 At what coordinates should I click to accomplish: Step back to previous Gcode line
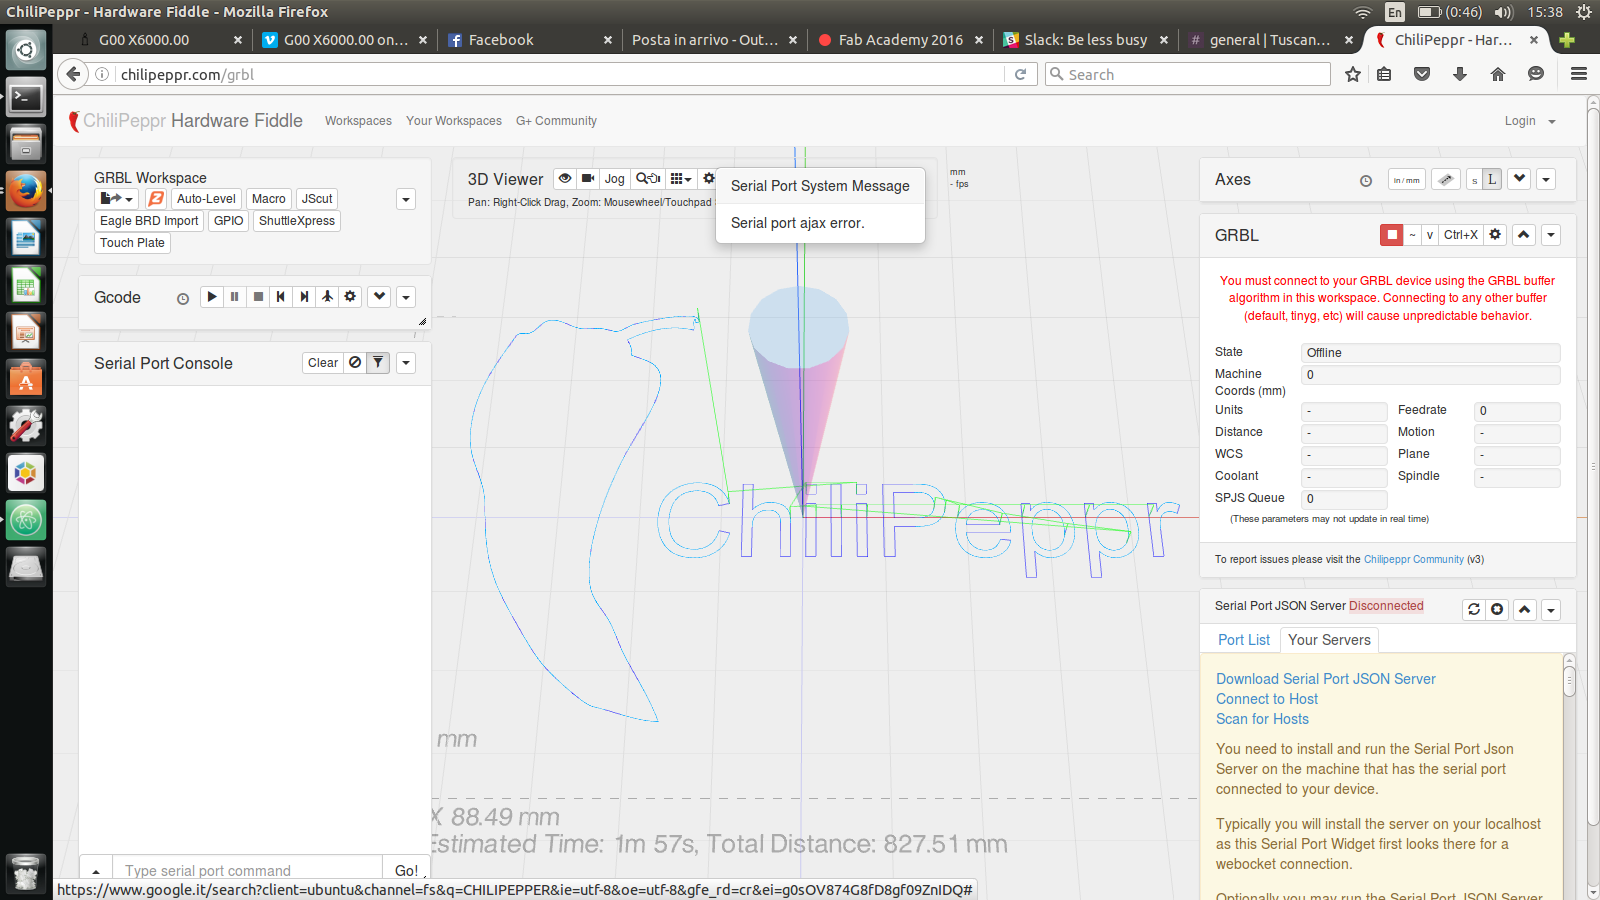point(281,297)
